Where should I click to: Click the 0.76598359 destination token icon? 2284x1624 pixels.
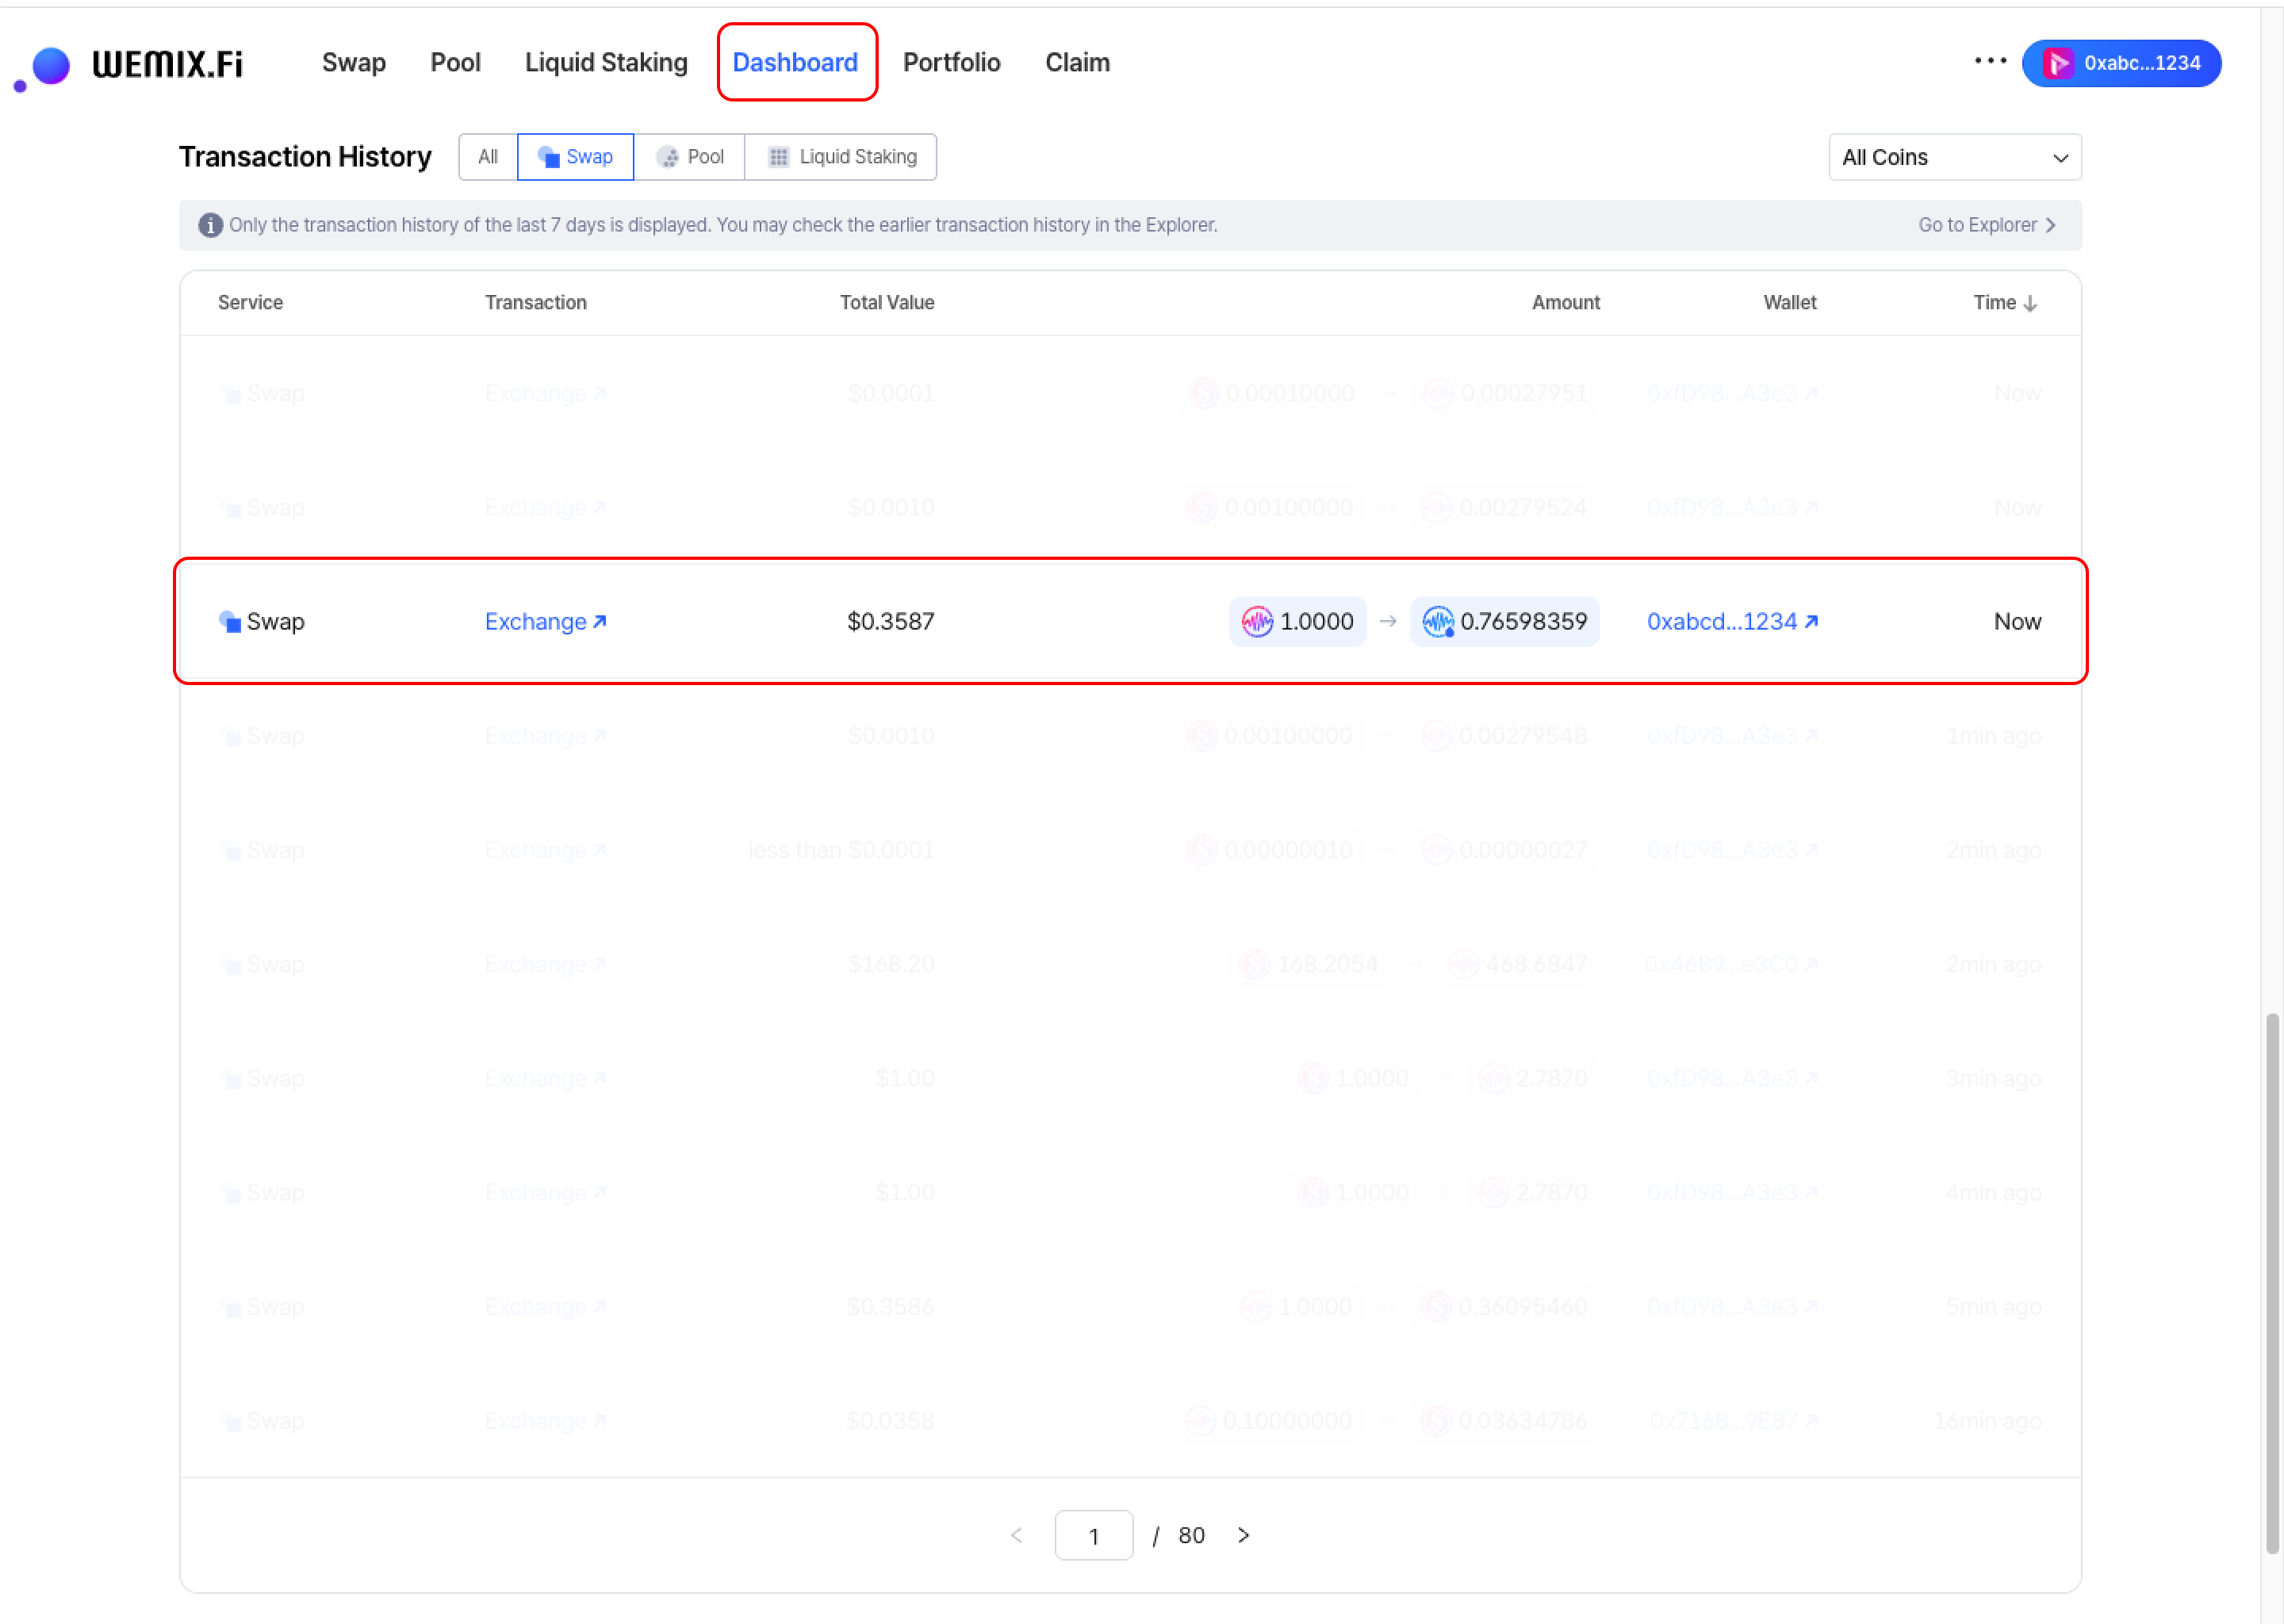(1437, 621)
